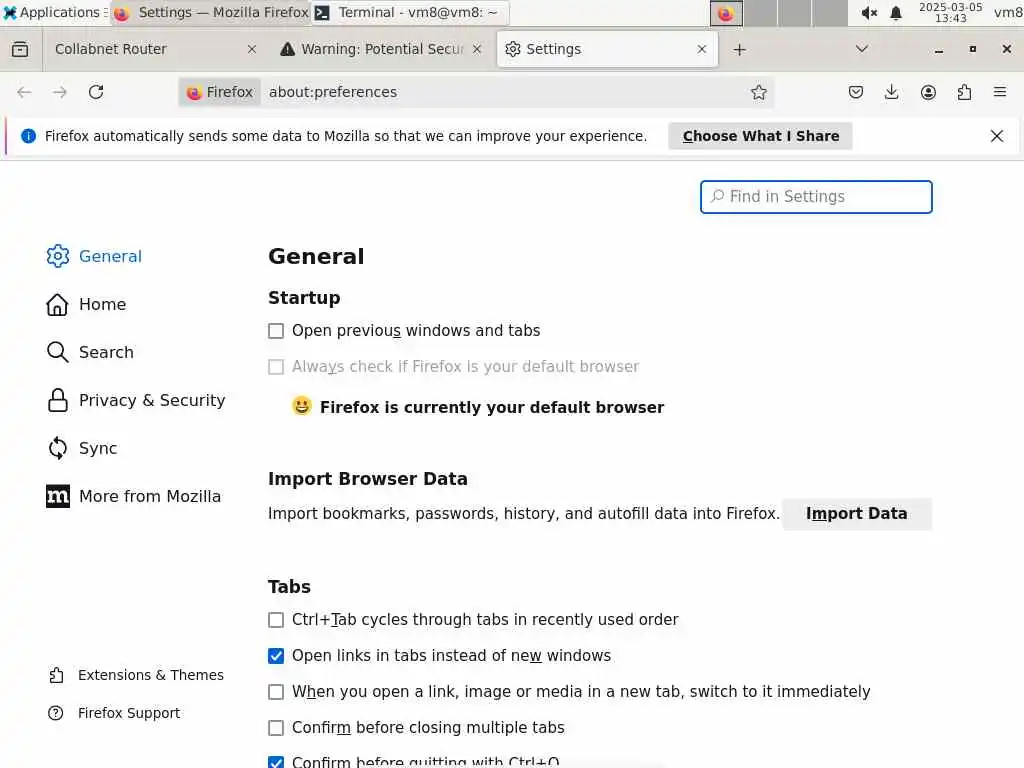The image size is (1024, 768).
Task: Close the Warning: Potential Security tab
Action: (x=477, y=49)
